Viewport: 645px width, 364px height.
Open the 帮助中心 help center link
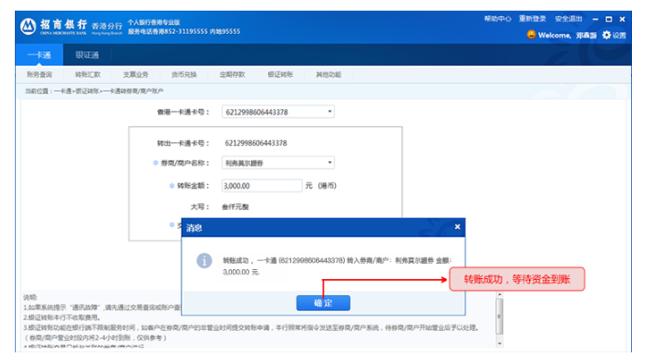point(497,19)
